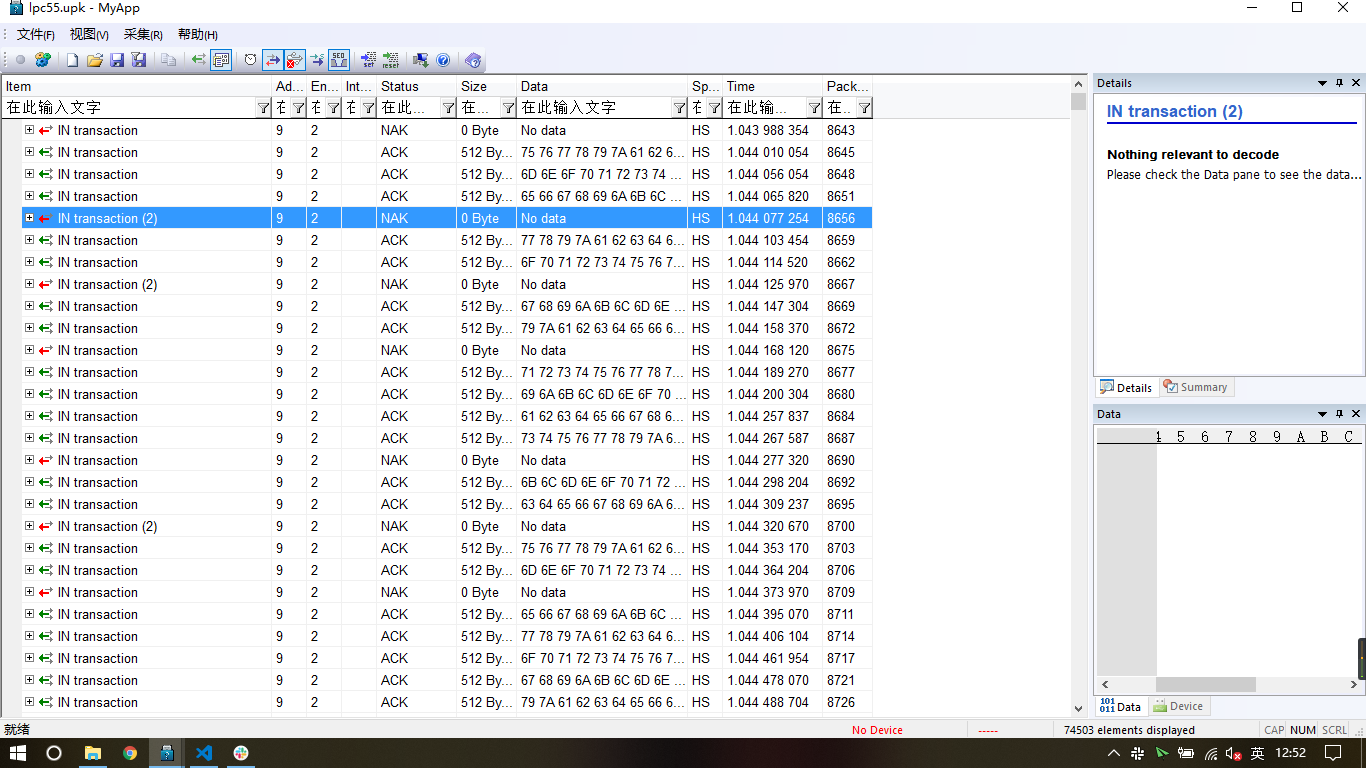Screen dimensions: 1366x768
Task: Save the capture with the floppy disk icon
Action: click(117, 60)
